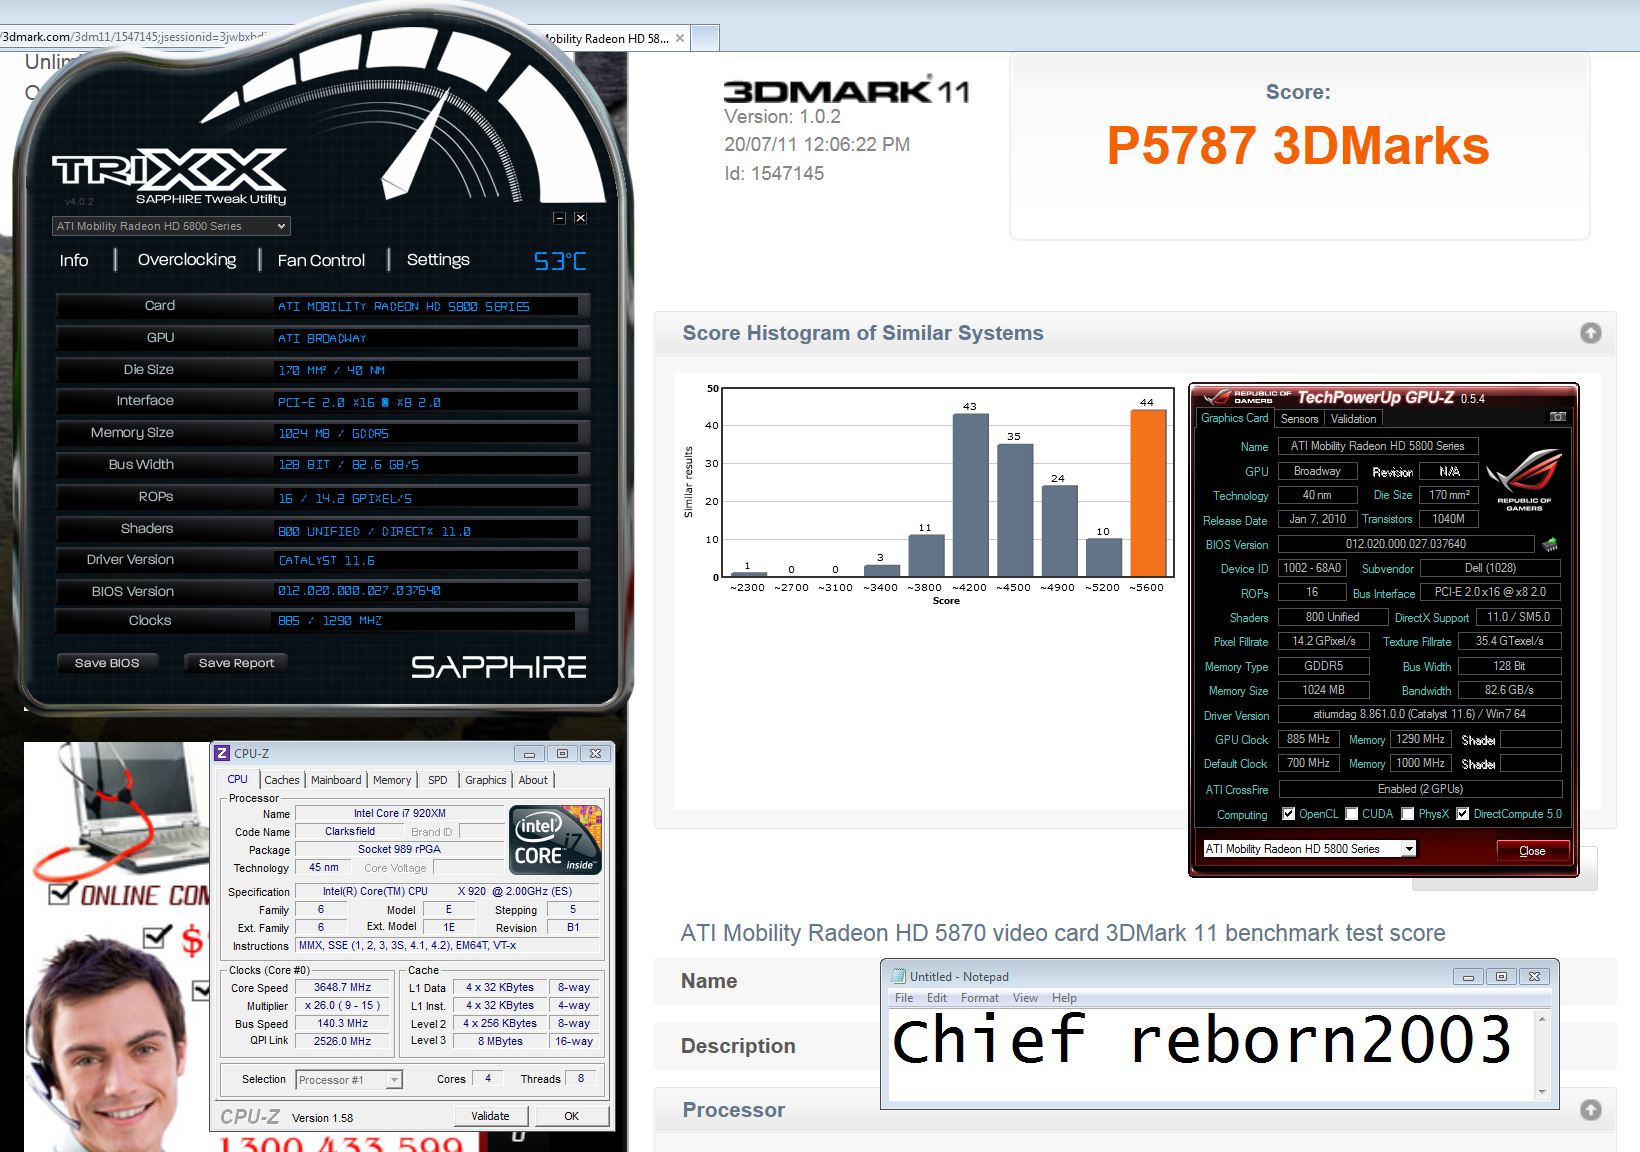
Task: Click the BIOS save chip icon in GPU-Z
Action: [1550, 545]
